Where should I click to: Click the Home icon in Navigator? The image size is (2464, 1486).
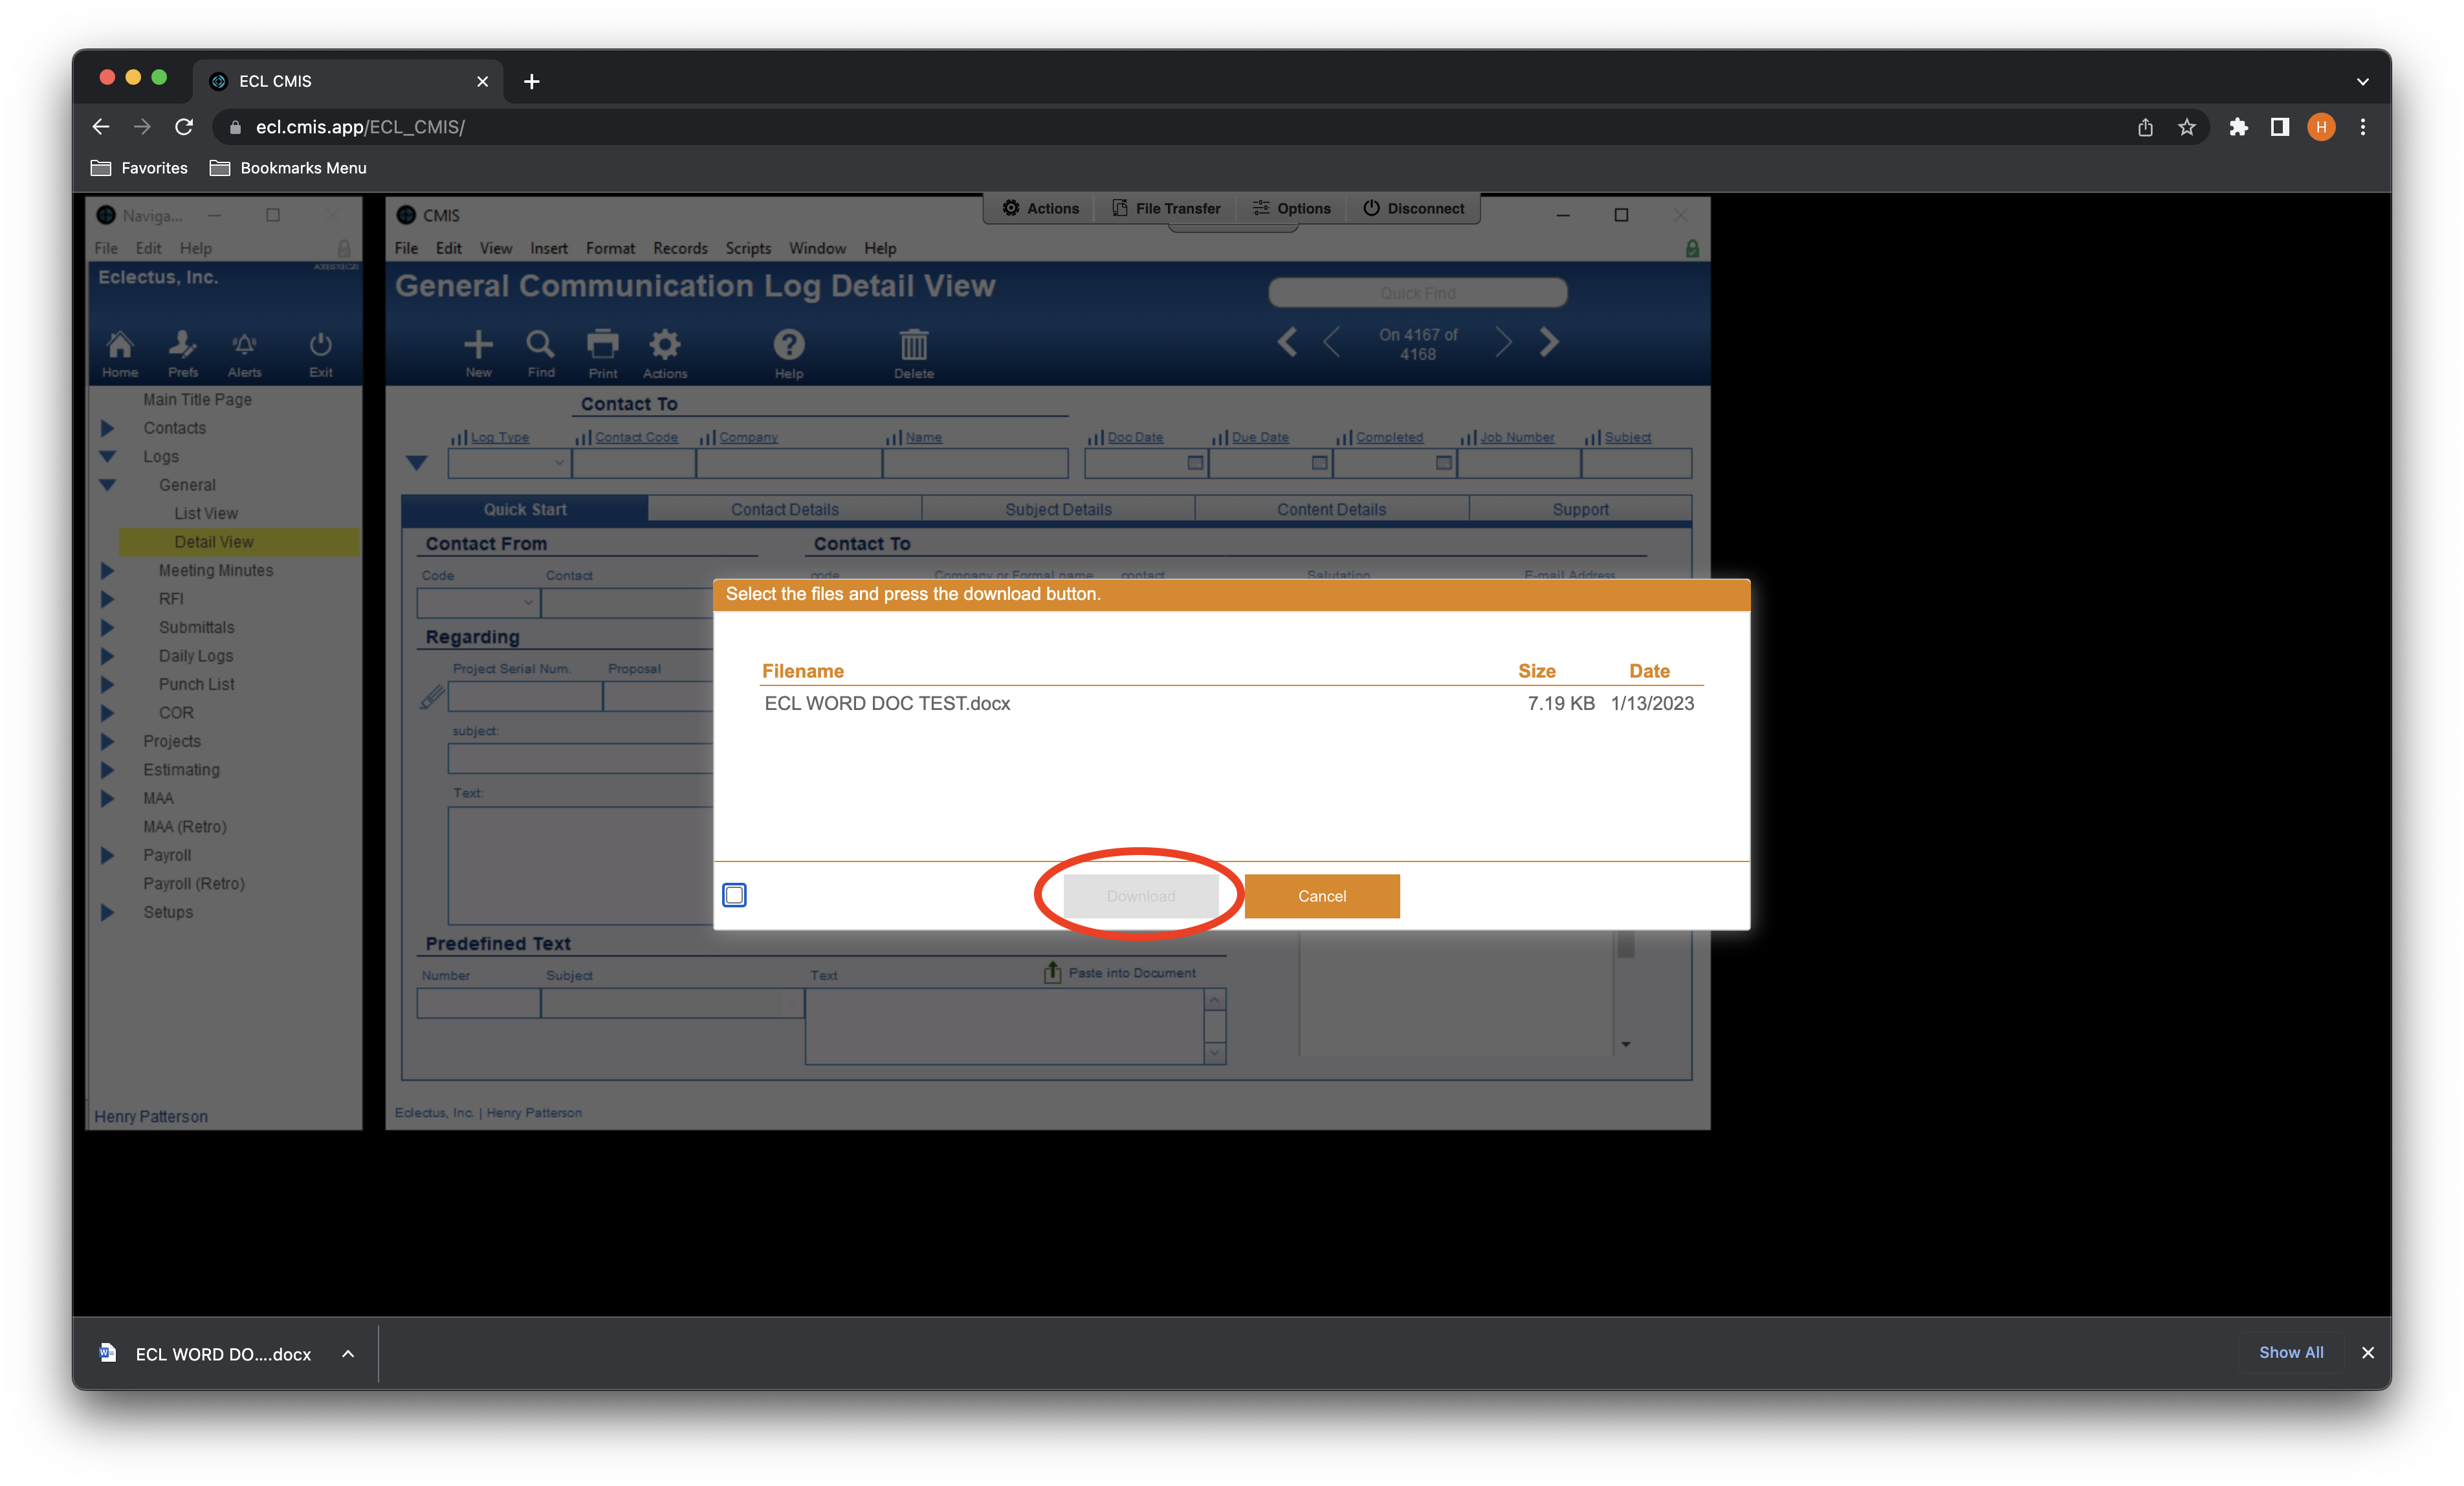point(120,345)
